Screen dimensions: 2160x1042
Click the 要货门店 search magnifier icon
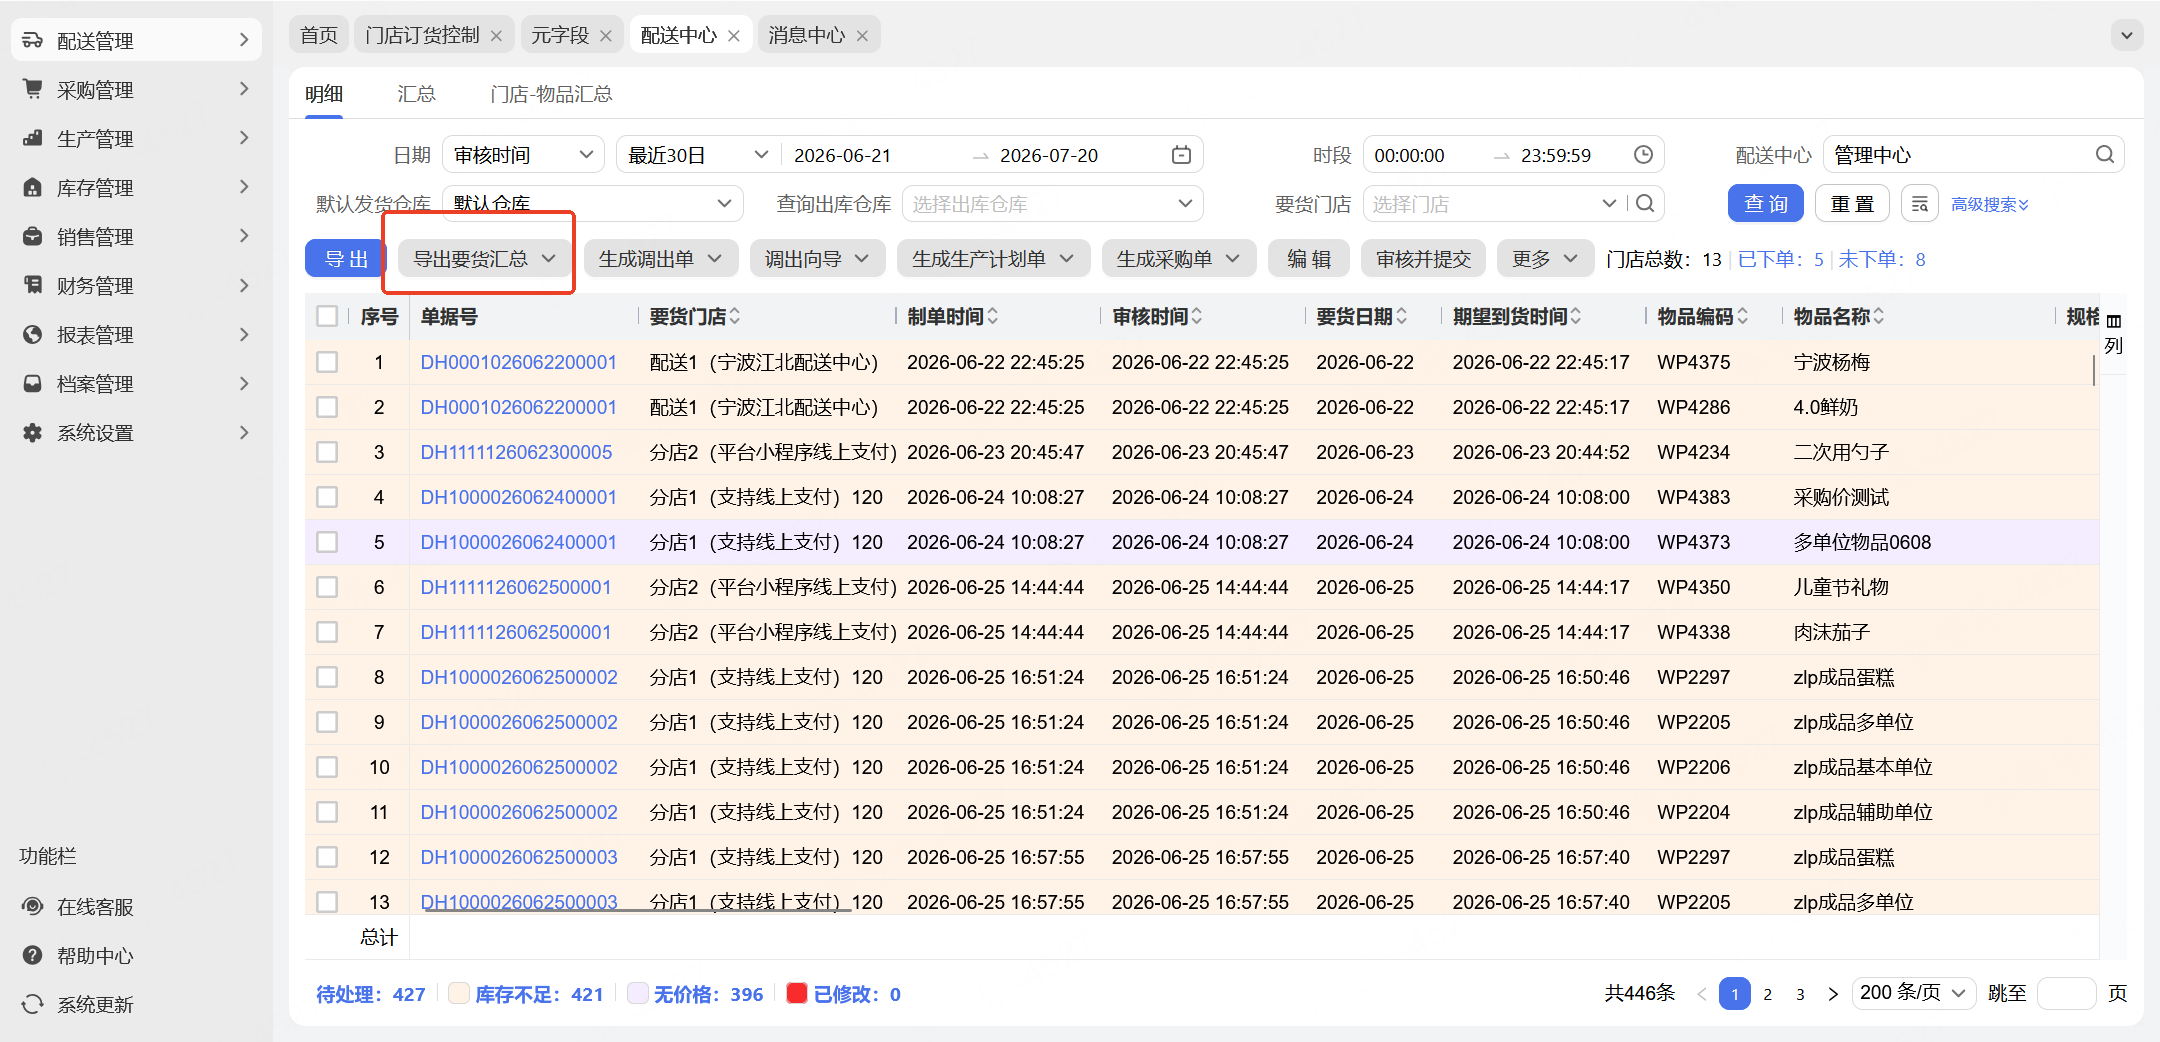coord(1645,204)
